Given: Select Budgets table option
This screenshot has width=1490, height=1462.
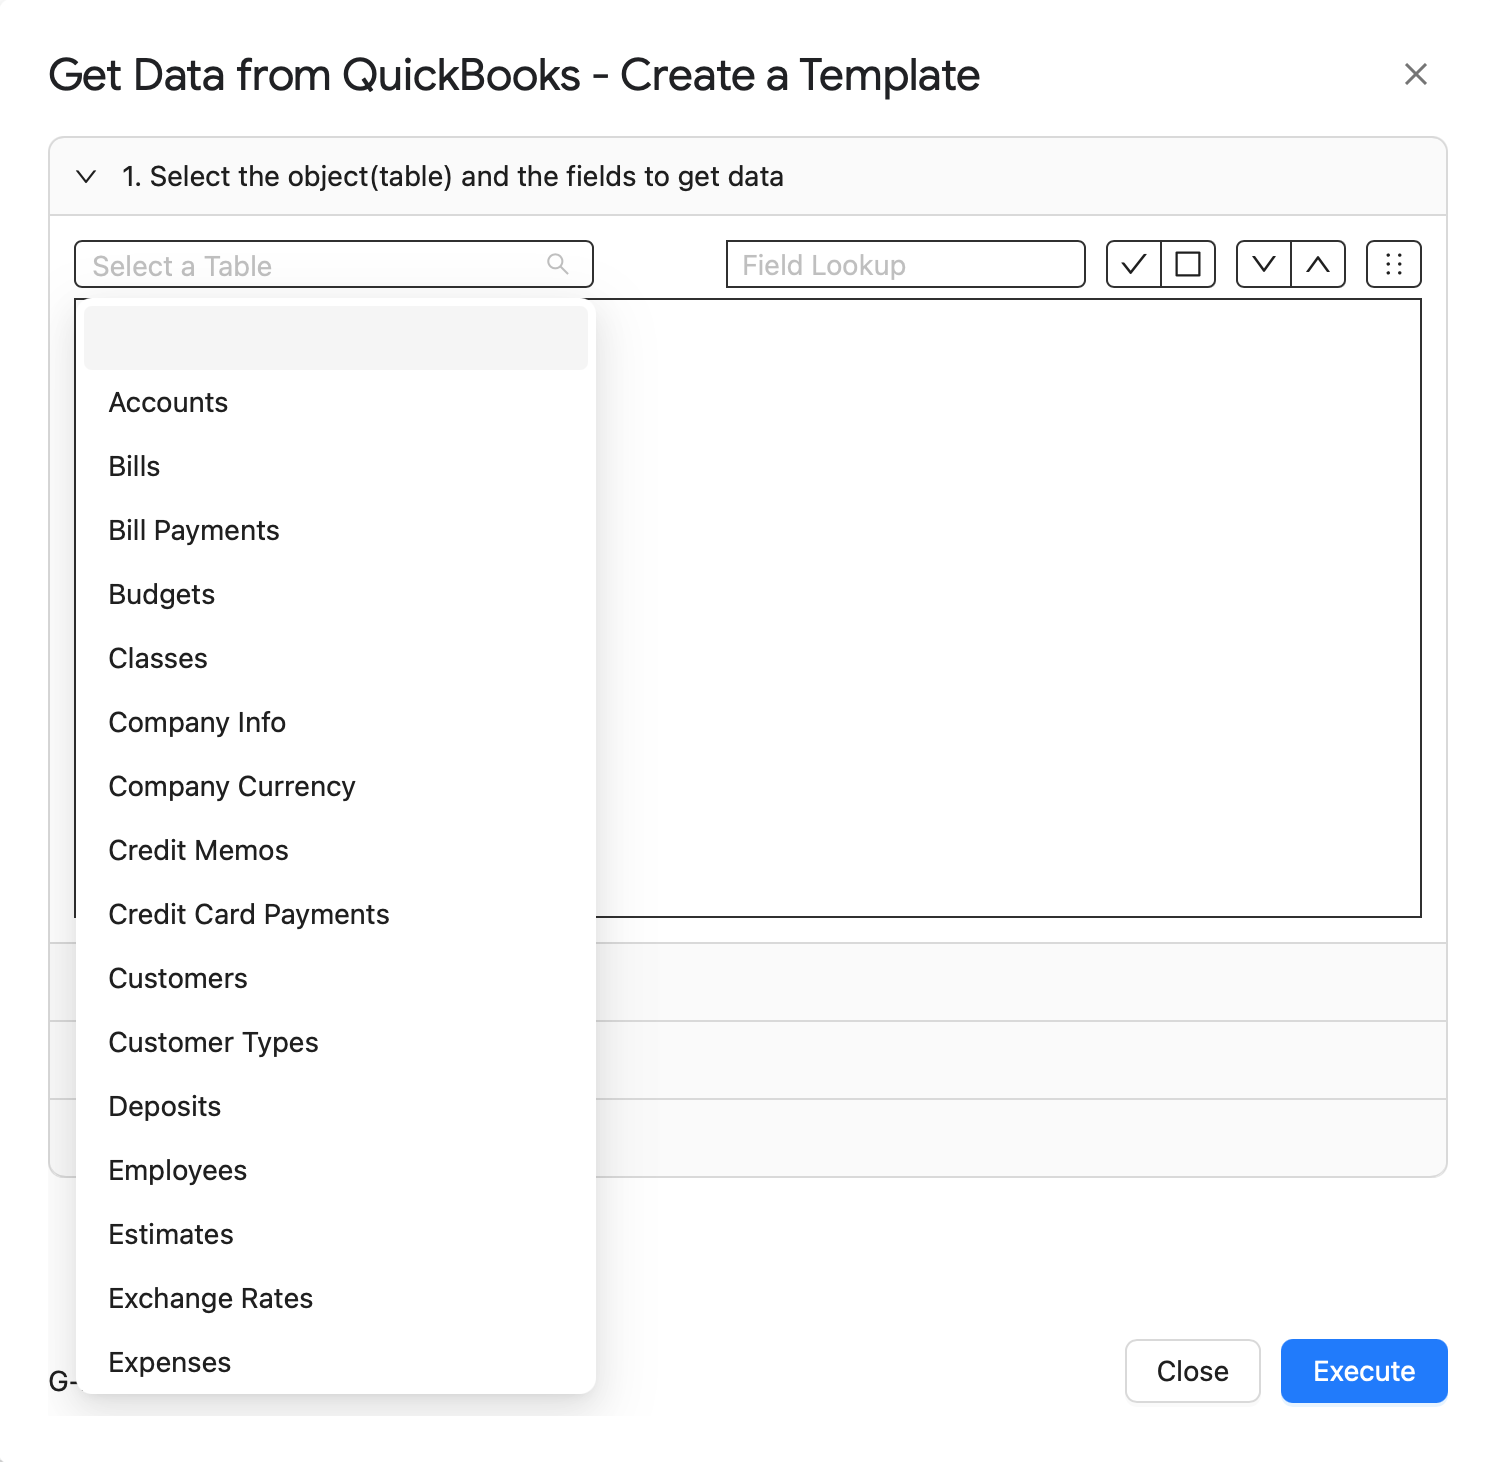Looking at the screenshot, I should [x=336, y=594].
